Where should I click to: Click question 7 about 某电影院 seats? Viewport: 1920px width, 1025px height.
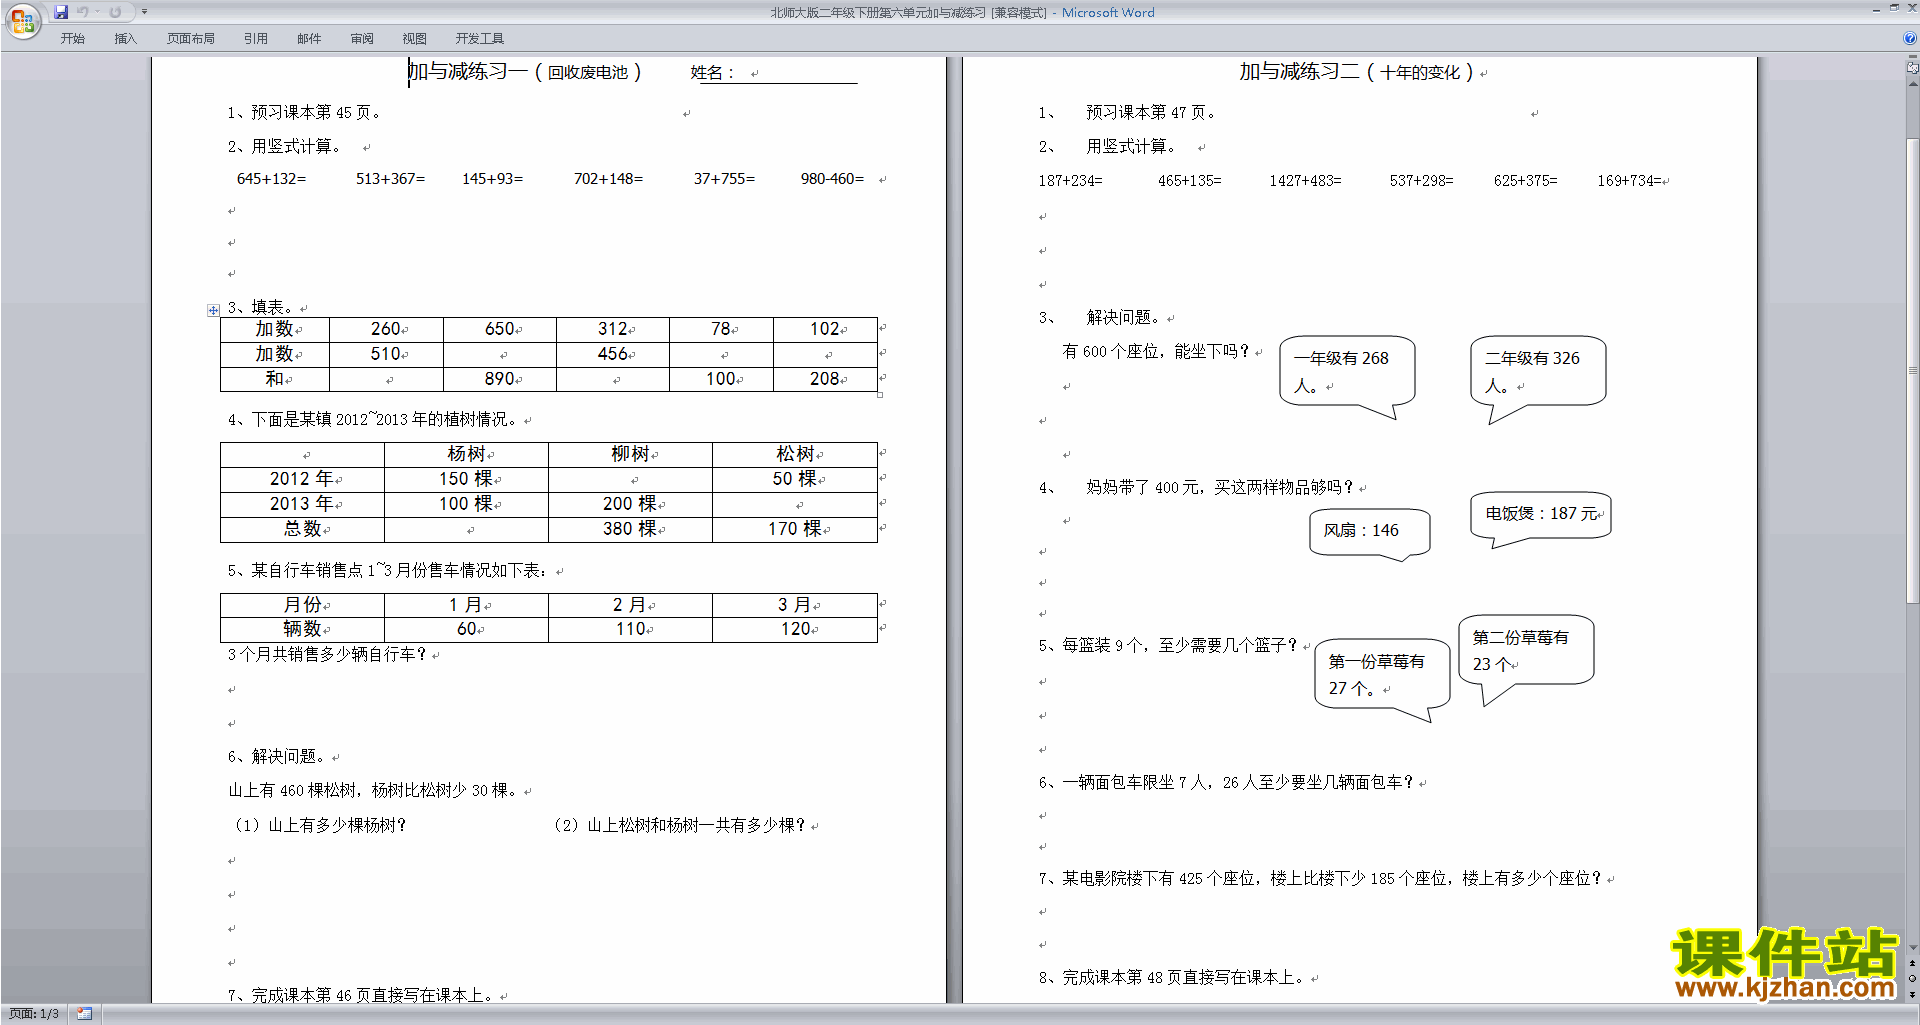tap(1320, 879)
